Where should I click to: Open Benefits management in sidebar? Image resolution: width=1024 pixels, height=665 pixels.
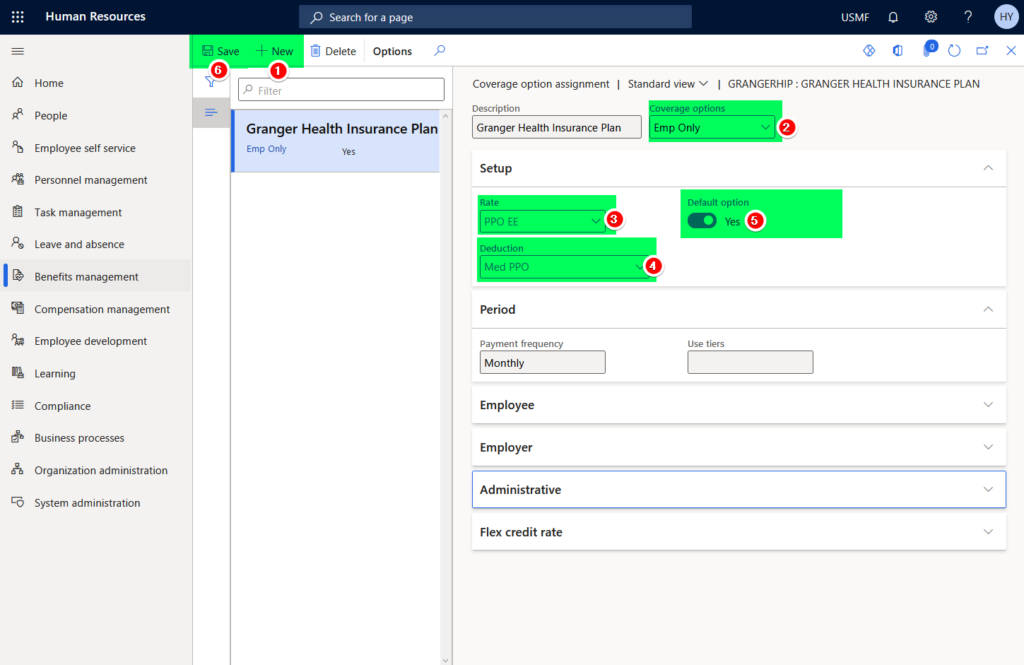97,276
